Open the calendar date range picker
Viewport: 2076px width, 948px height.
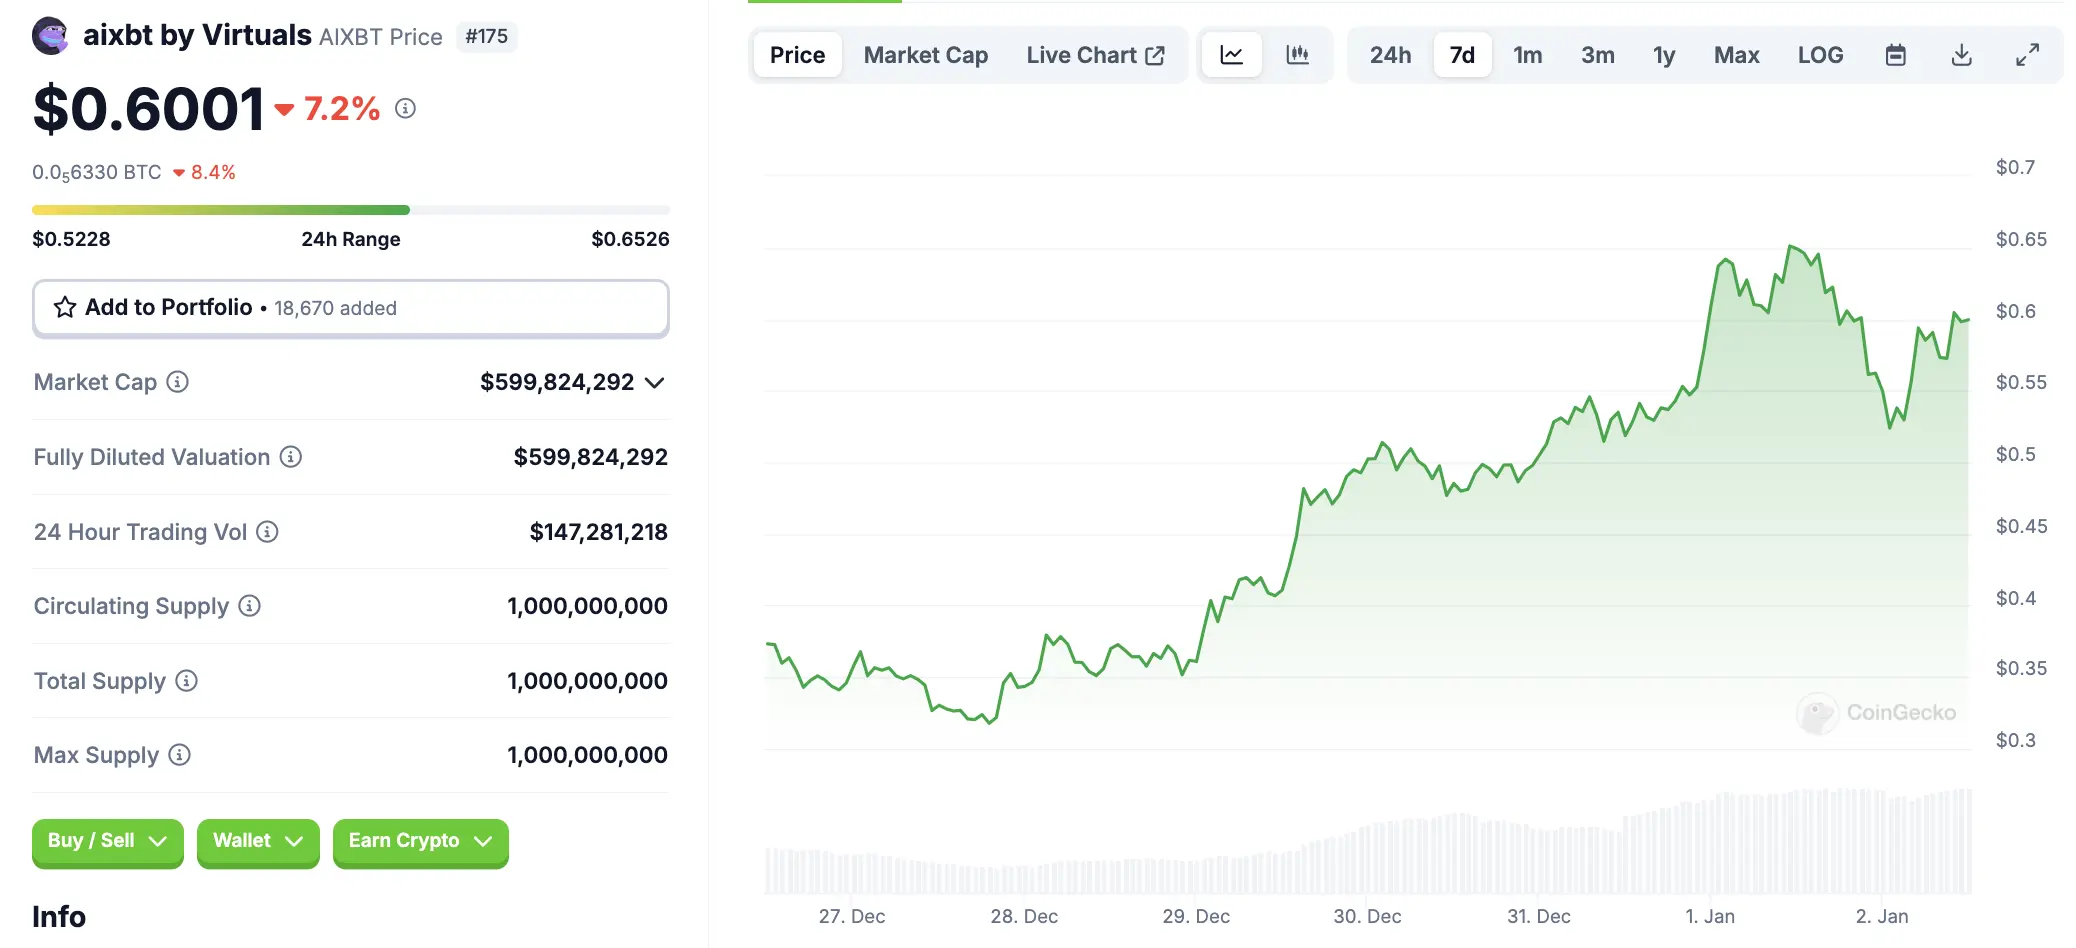pos(1895,55)
